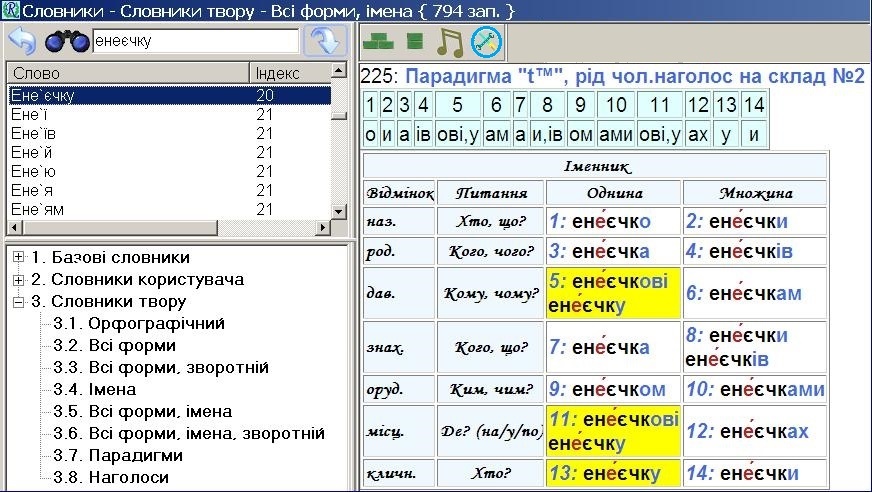872x492 pixels.
Task: Select the Ене`я row
Action: [170, 190]
